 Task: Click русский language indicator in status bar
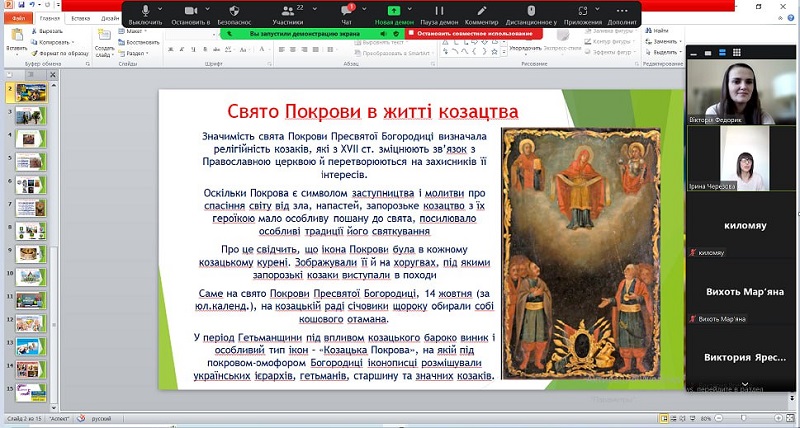pyautogui.click(x=101, y=419)
